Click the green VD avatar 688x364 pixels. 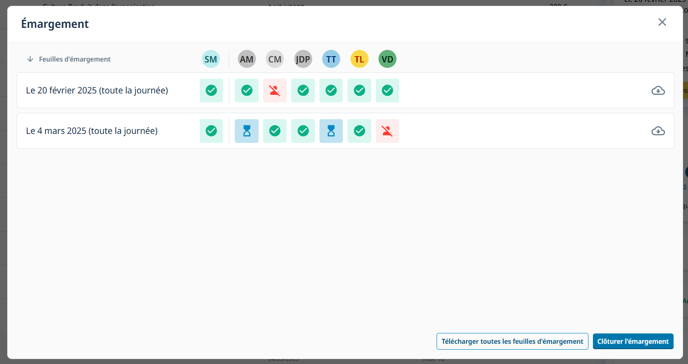click(x=387, y=59)
